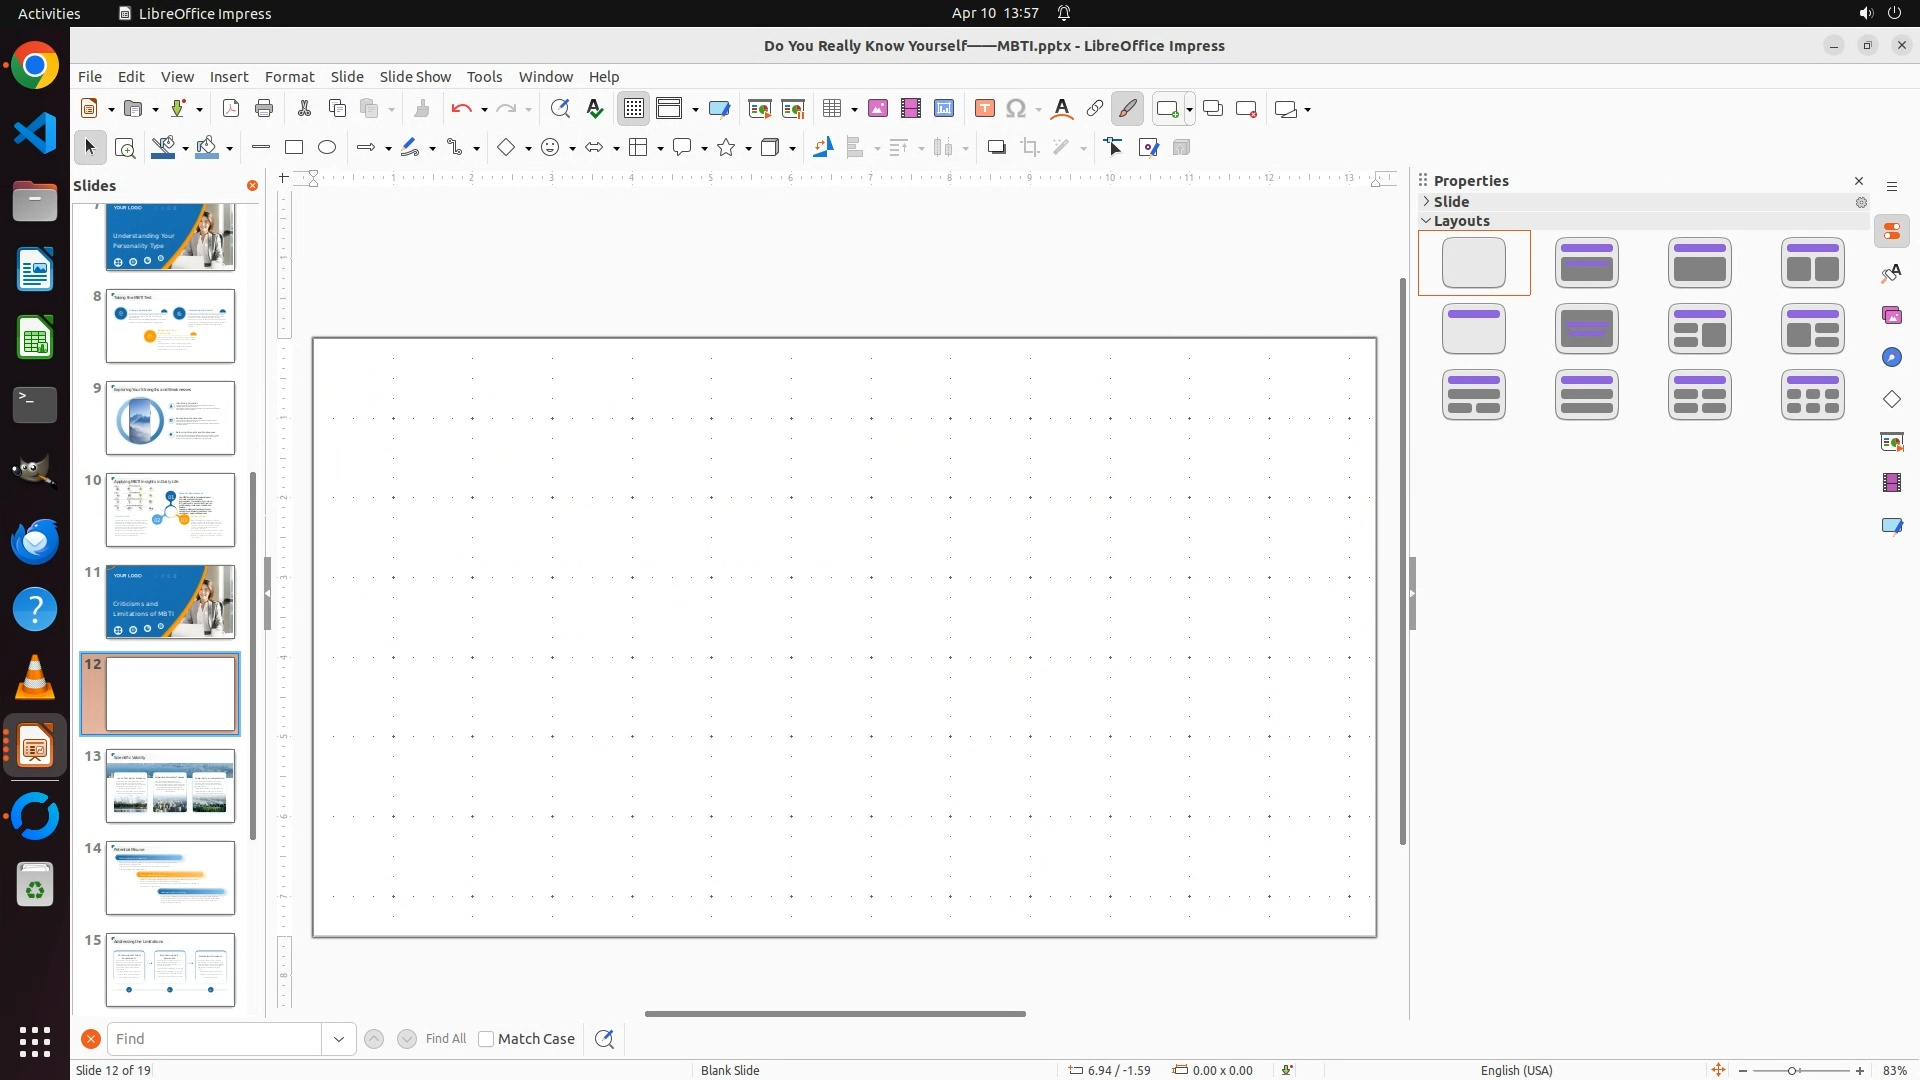Open the Find history dropdown arrow
This screenshot has height=1080, width=1920.
tap(339, 1039)
